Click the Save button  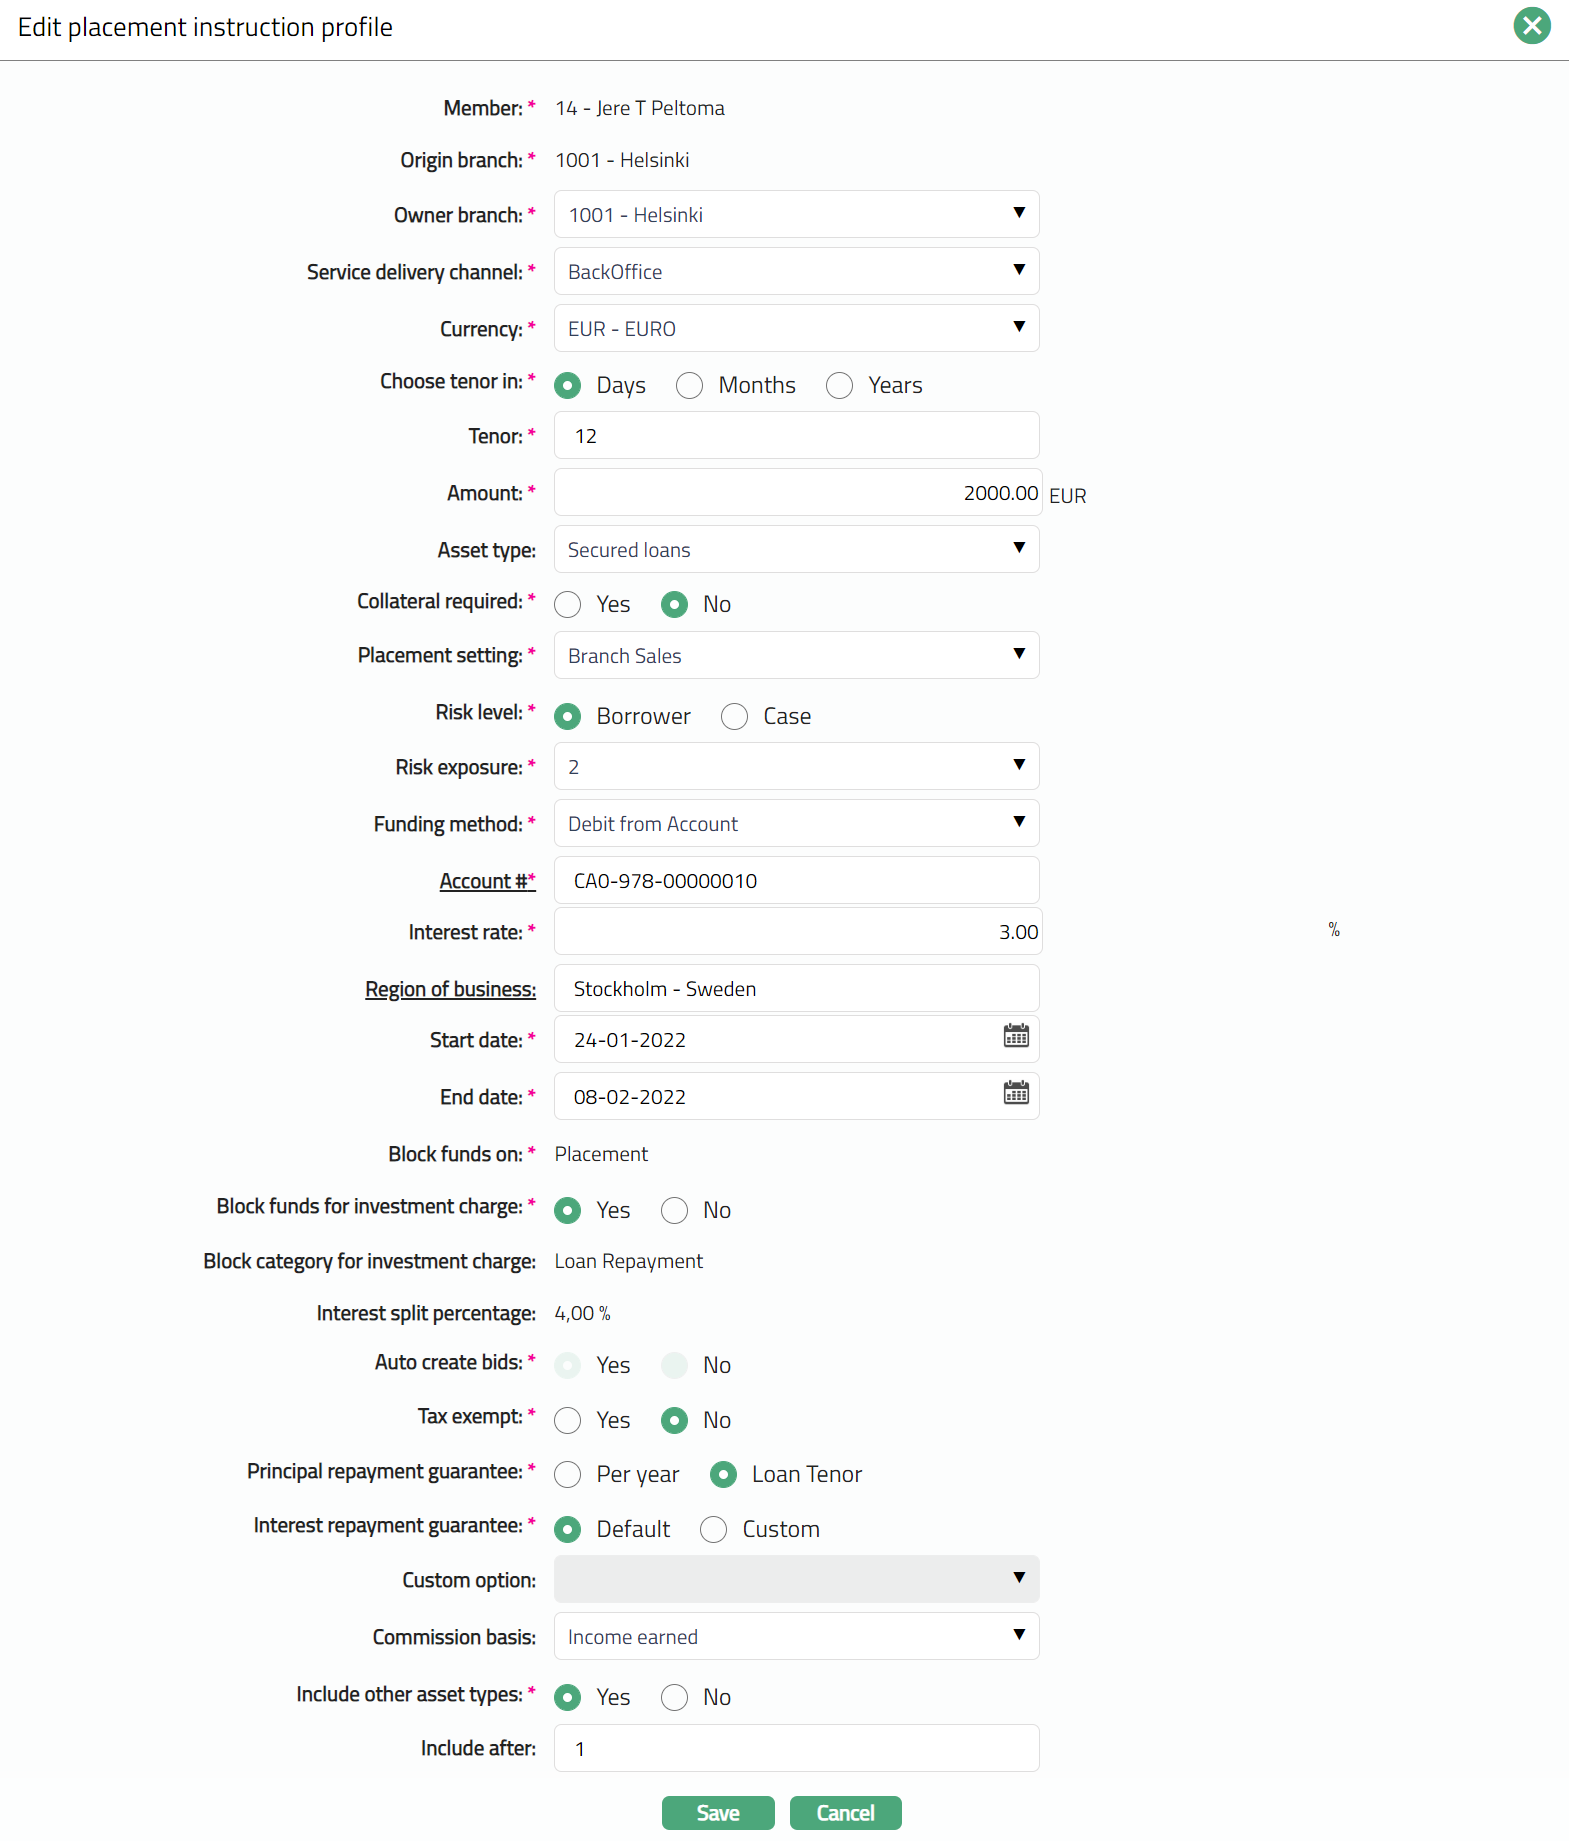pos(718,1813)
